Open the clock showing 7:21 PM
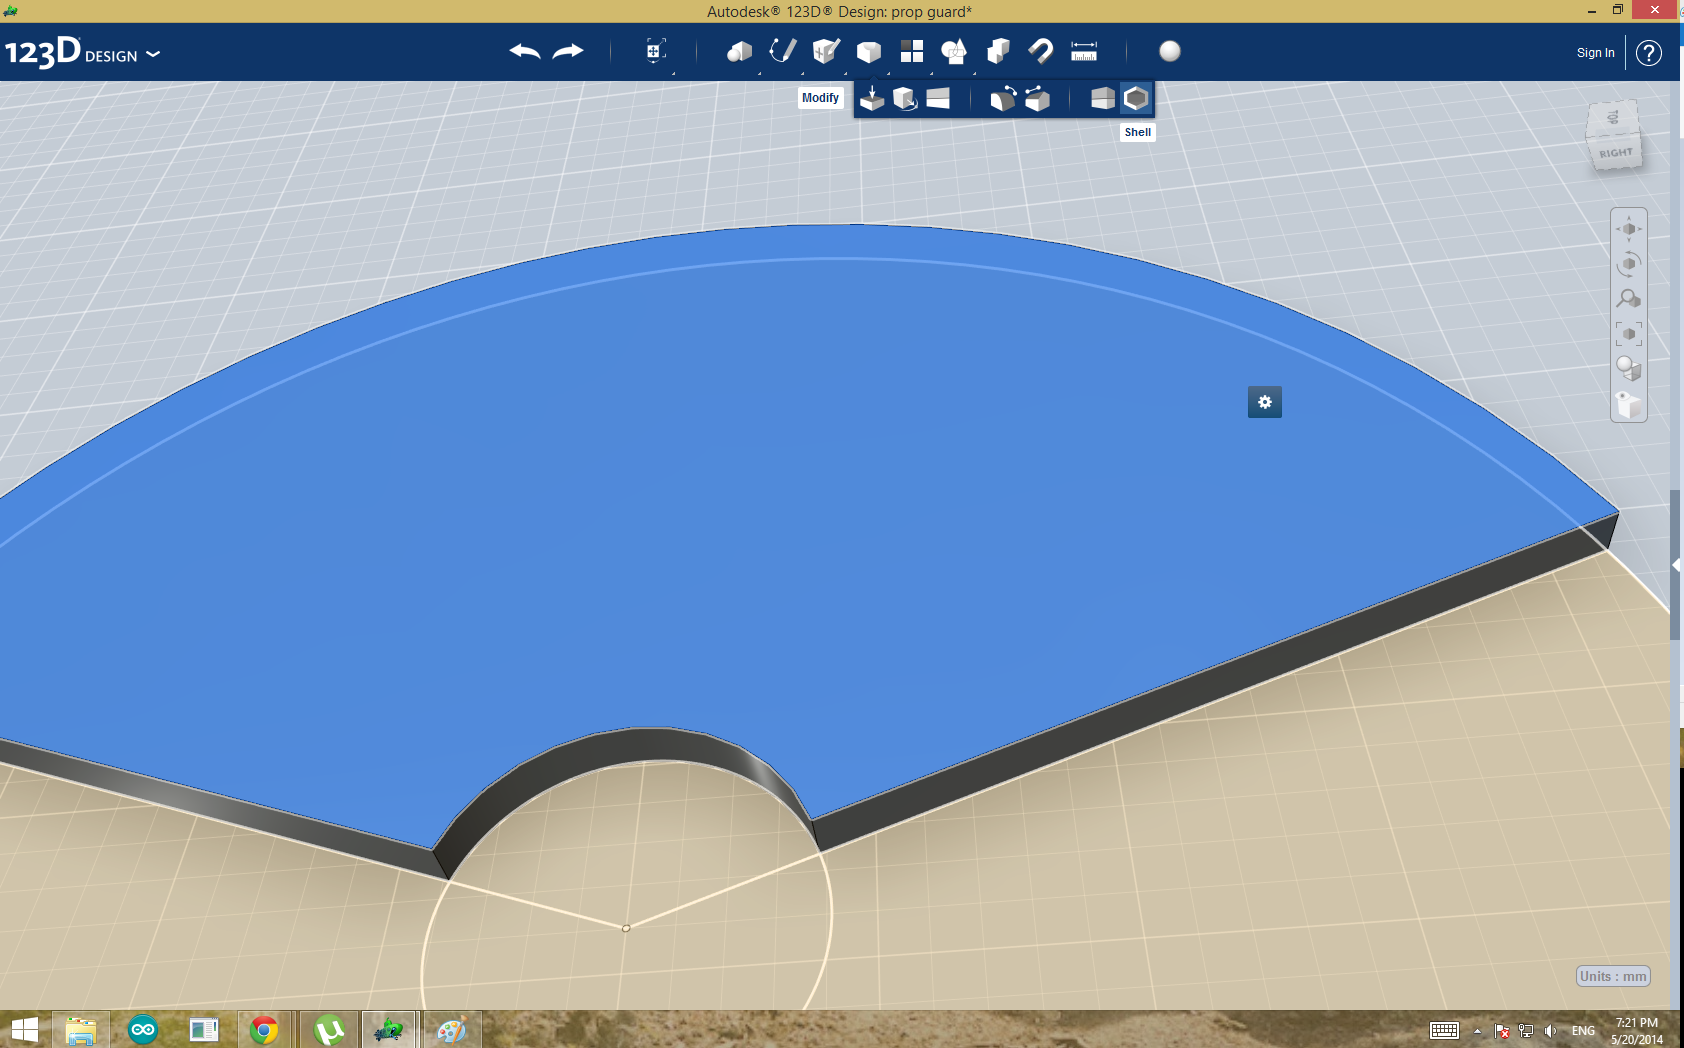 pos(1637,1031)
